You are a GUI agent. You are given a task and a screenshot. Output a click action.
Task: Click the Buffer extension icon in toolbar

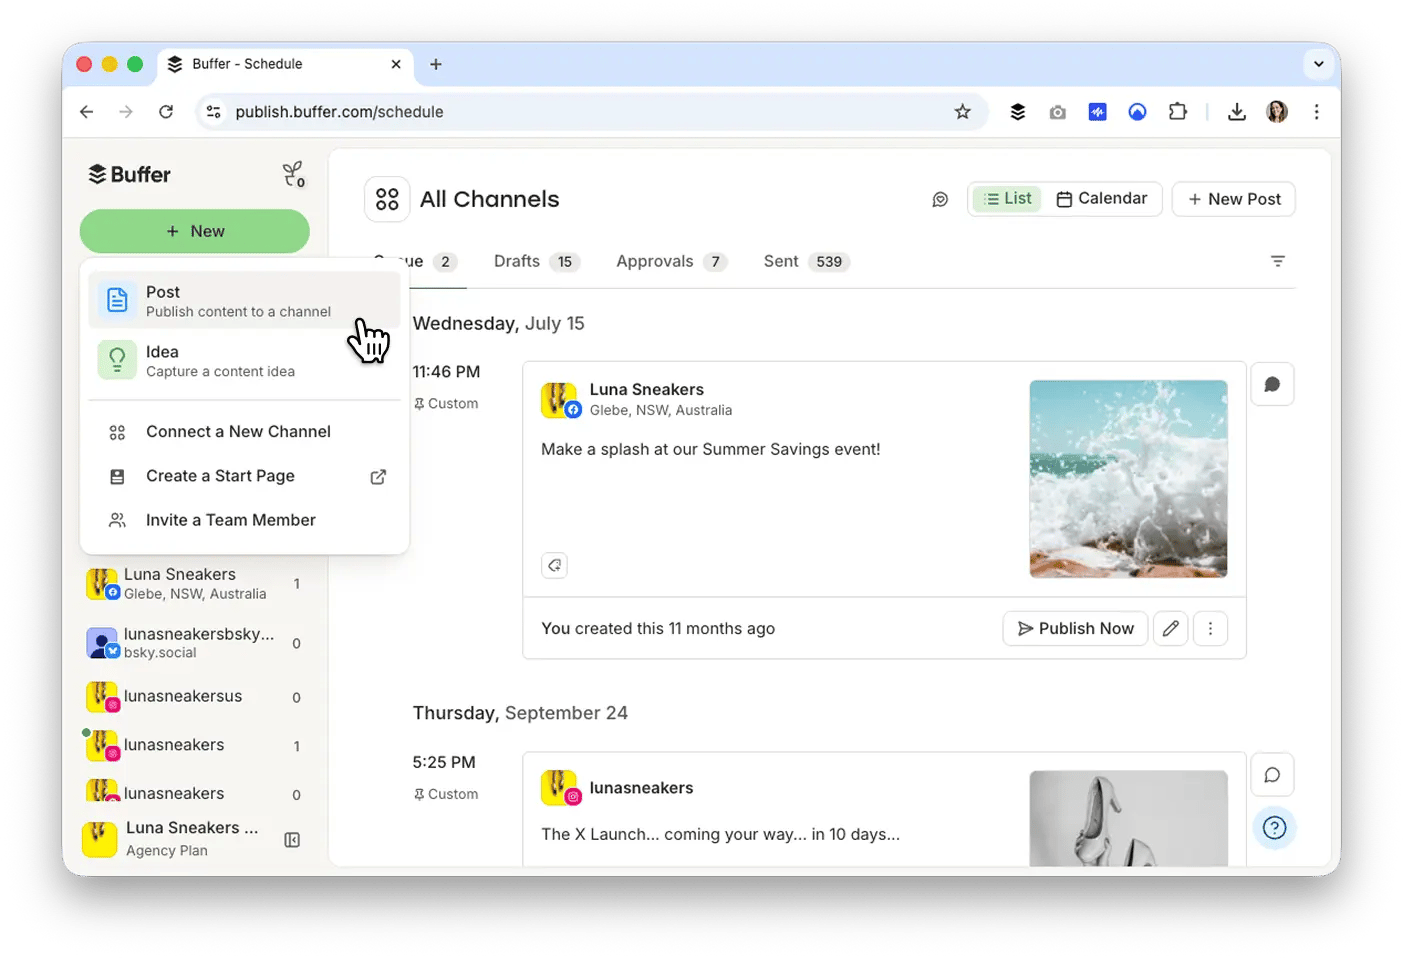pos(1018,112)
